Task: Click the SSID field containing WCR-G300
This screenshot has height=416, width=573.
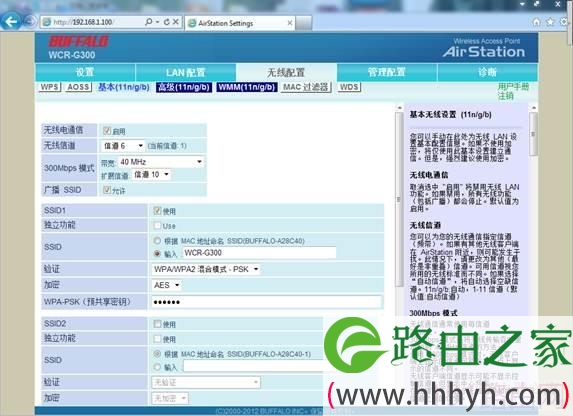Action: click(x=259, y=253)
